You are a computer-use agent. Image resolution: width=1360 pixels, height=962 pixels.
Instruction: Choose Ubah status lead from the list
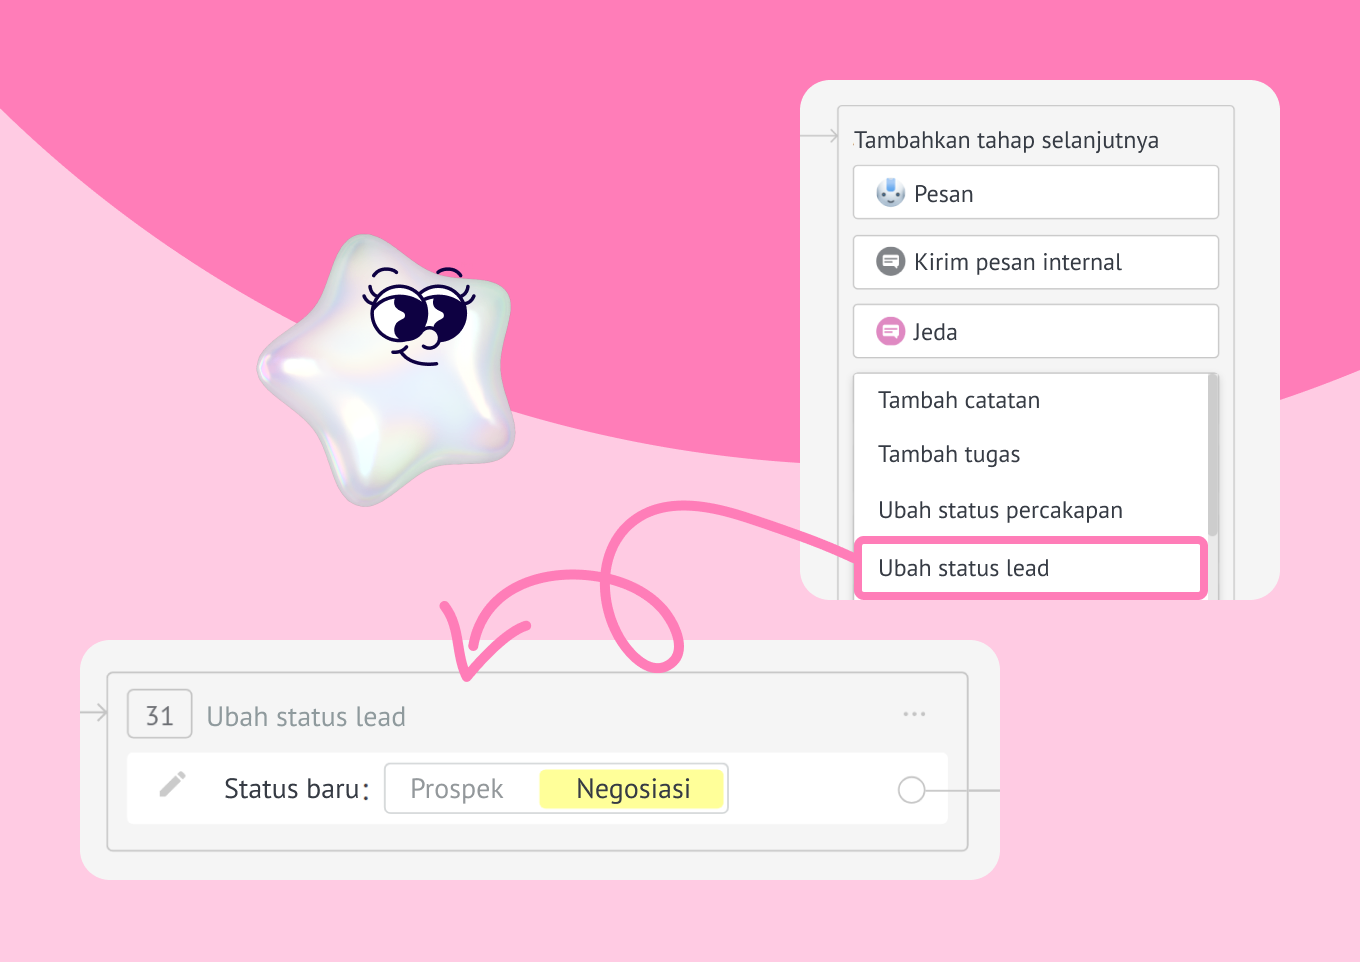tap(1031, 568)
